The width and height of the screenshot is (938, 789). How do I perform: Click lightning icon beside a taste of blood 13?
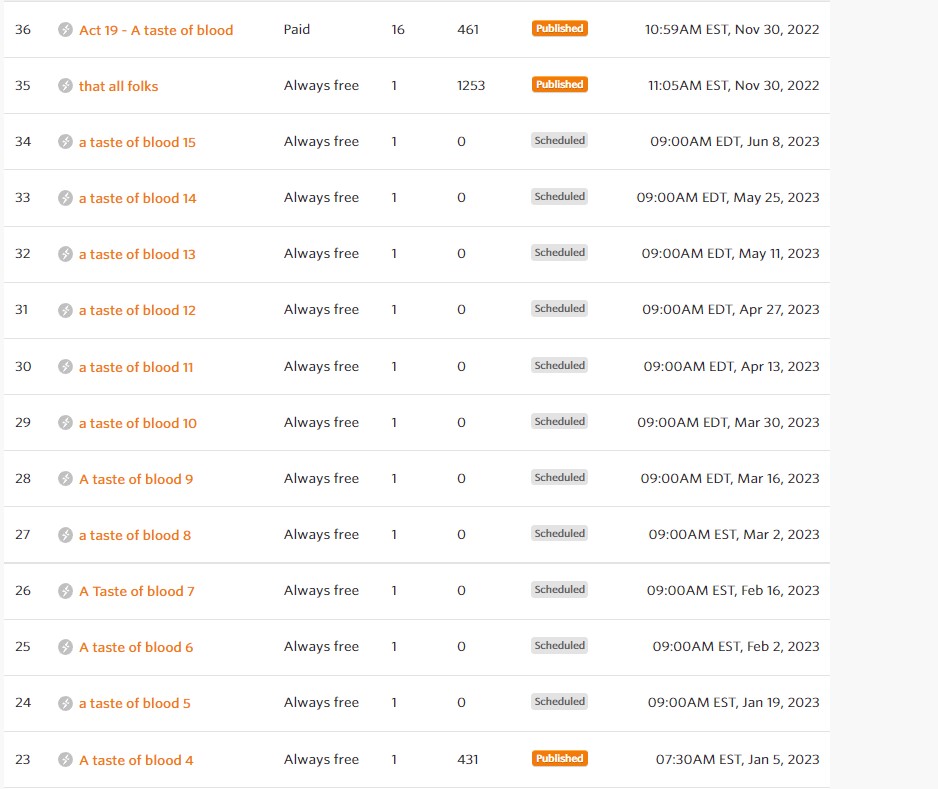[x=66, y=254]
